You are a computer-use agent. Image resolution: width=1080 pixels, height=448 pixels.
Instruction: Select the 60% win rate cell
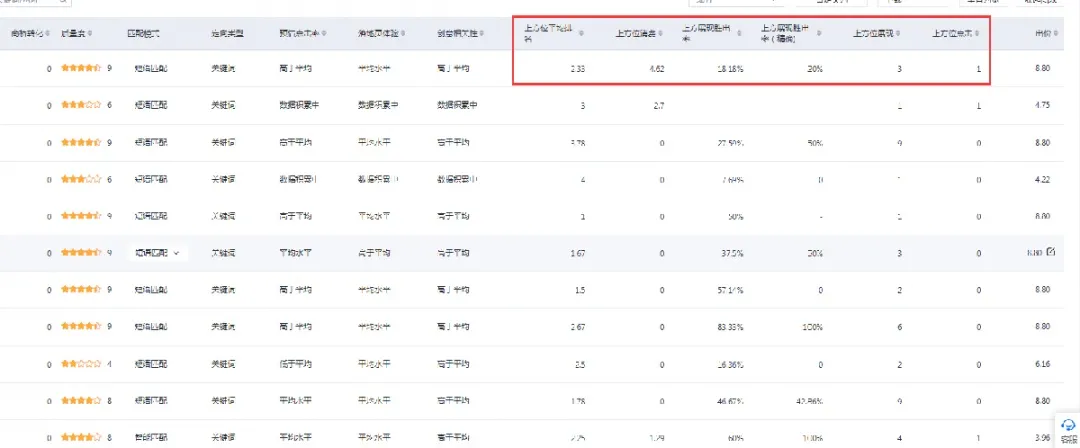734,437
